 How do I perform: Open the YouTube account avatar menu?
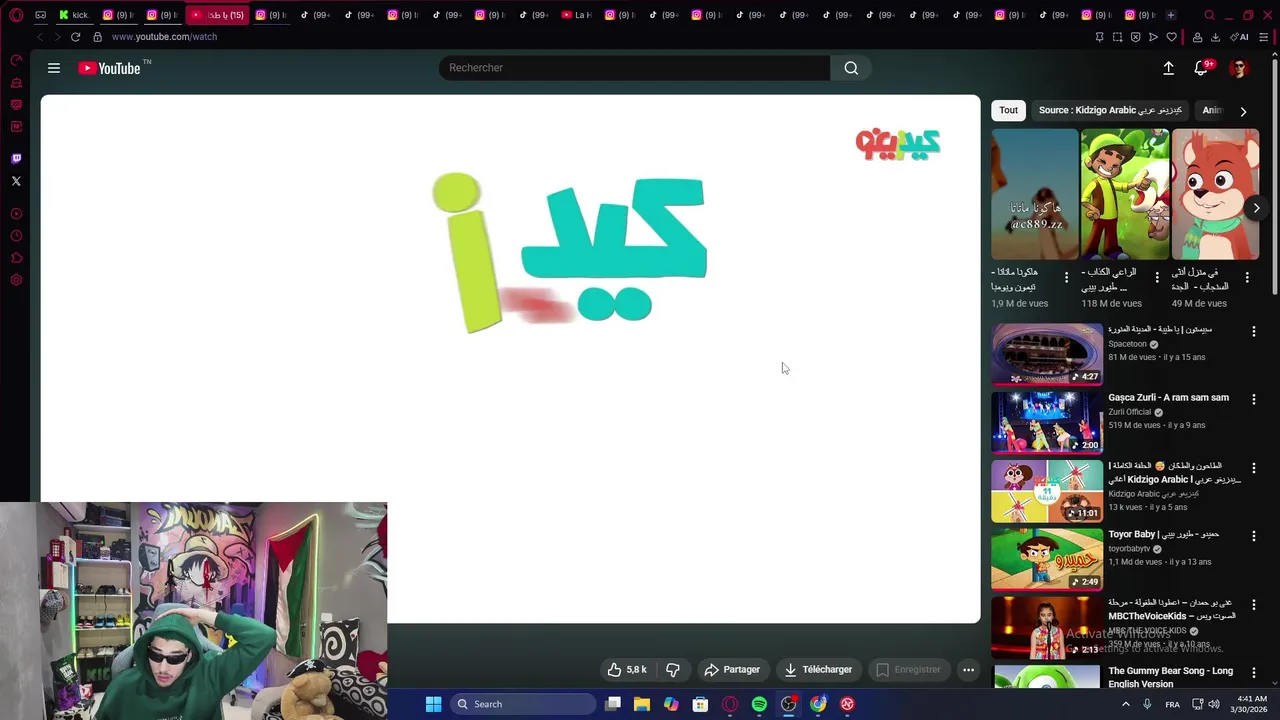(x=1239, y=68)
